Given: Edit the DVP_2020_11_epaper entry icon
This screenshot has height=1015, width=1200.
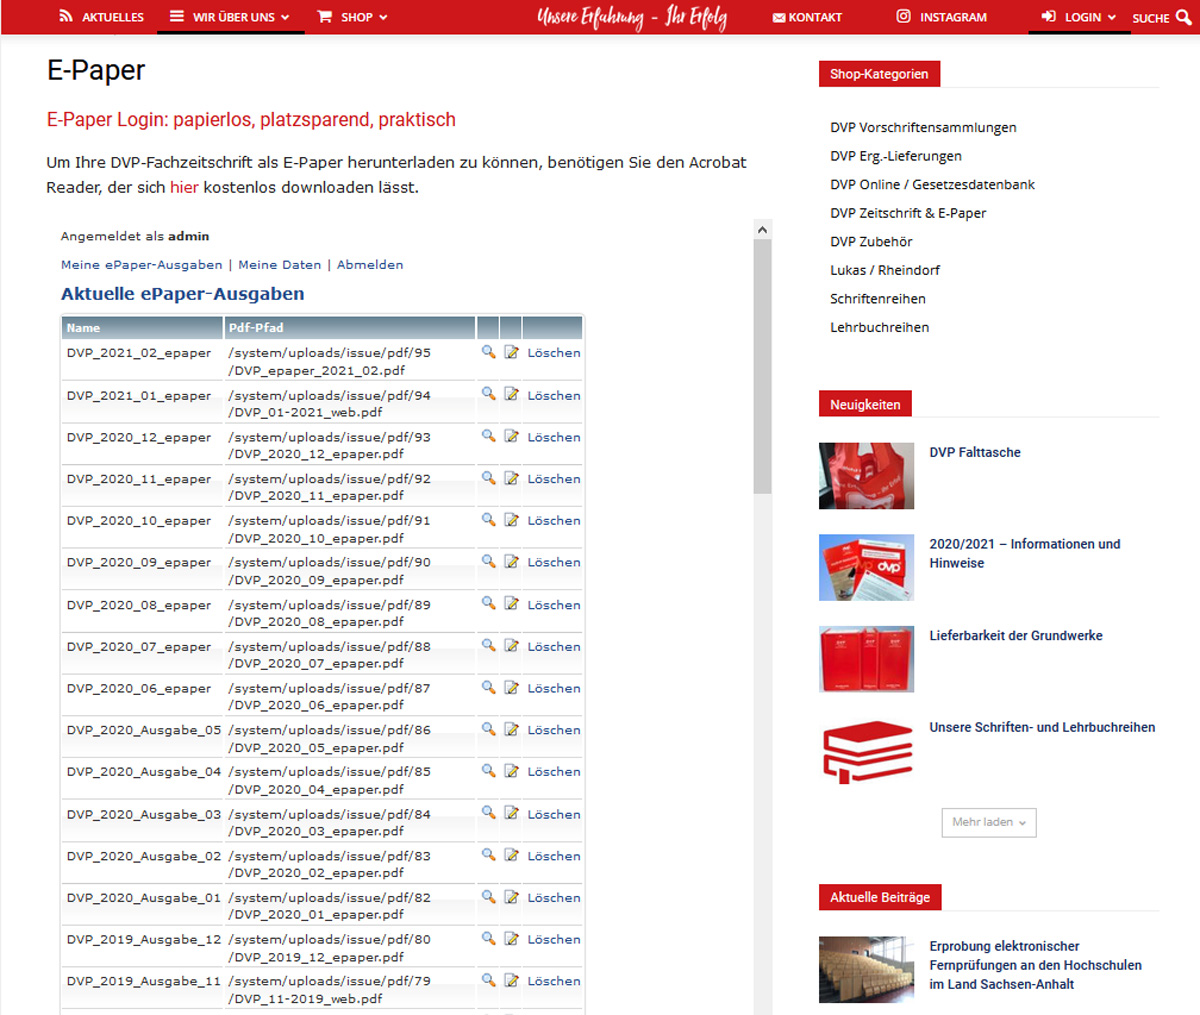Looking at the screenshot, I should [511, 478].
